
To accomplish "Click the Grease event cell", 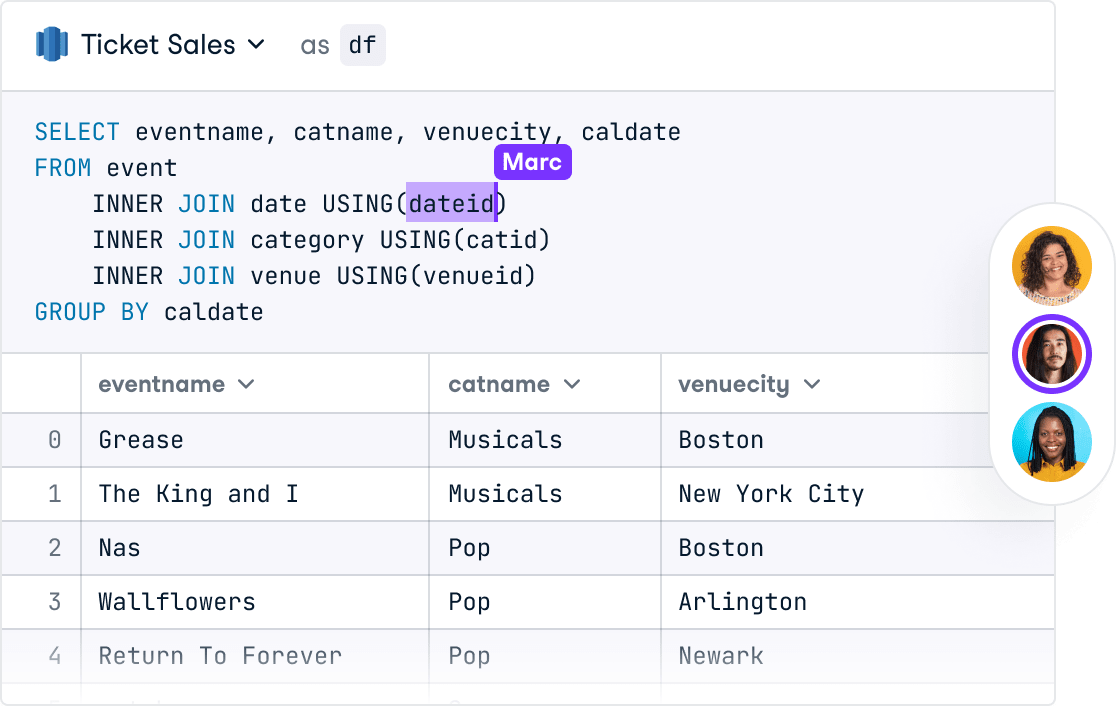I will (141, 440).
